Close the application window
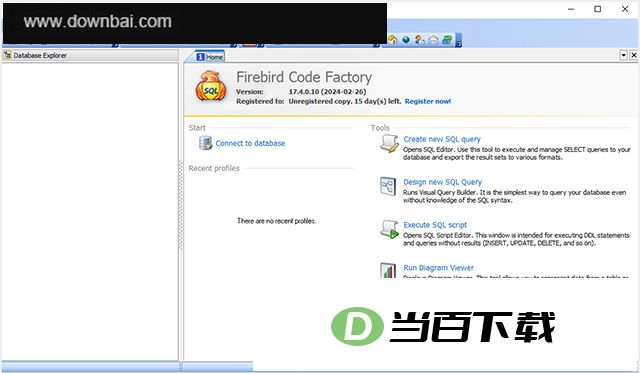Image resolution: width=640 pixels, height=374 pixels. [x=625, y=9]
